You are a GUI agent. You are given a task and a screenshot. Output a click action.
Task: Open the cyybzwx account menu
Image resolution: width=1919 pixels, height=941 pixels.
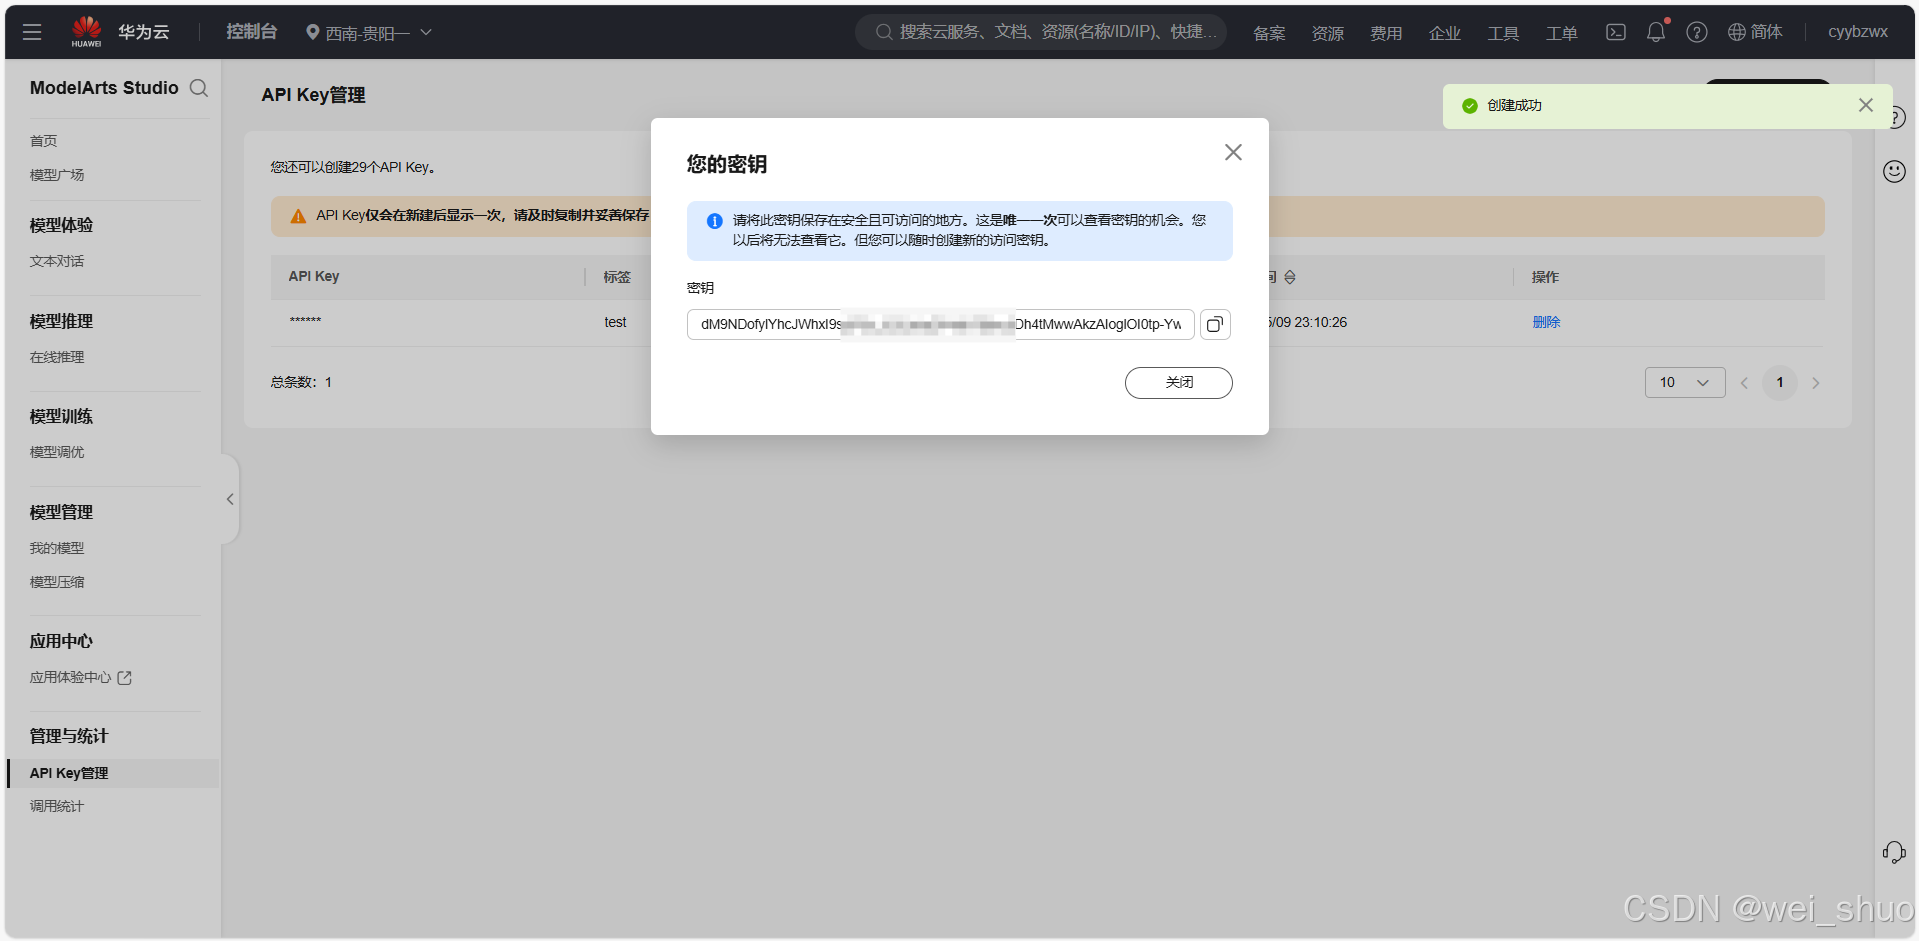point(1857,32)
